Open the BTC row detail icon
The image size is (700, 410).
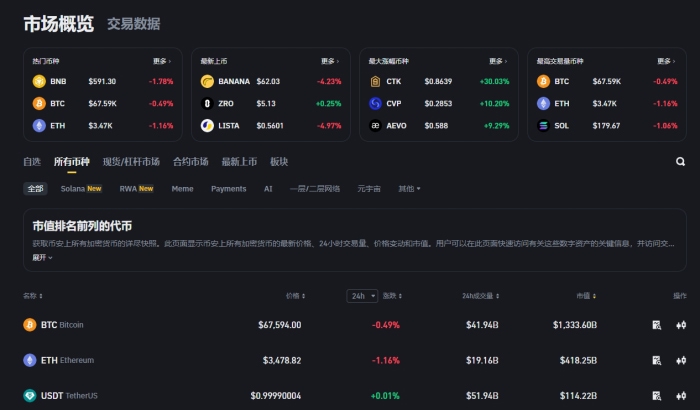[656, 325]
